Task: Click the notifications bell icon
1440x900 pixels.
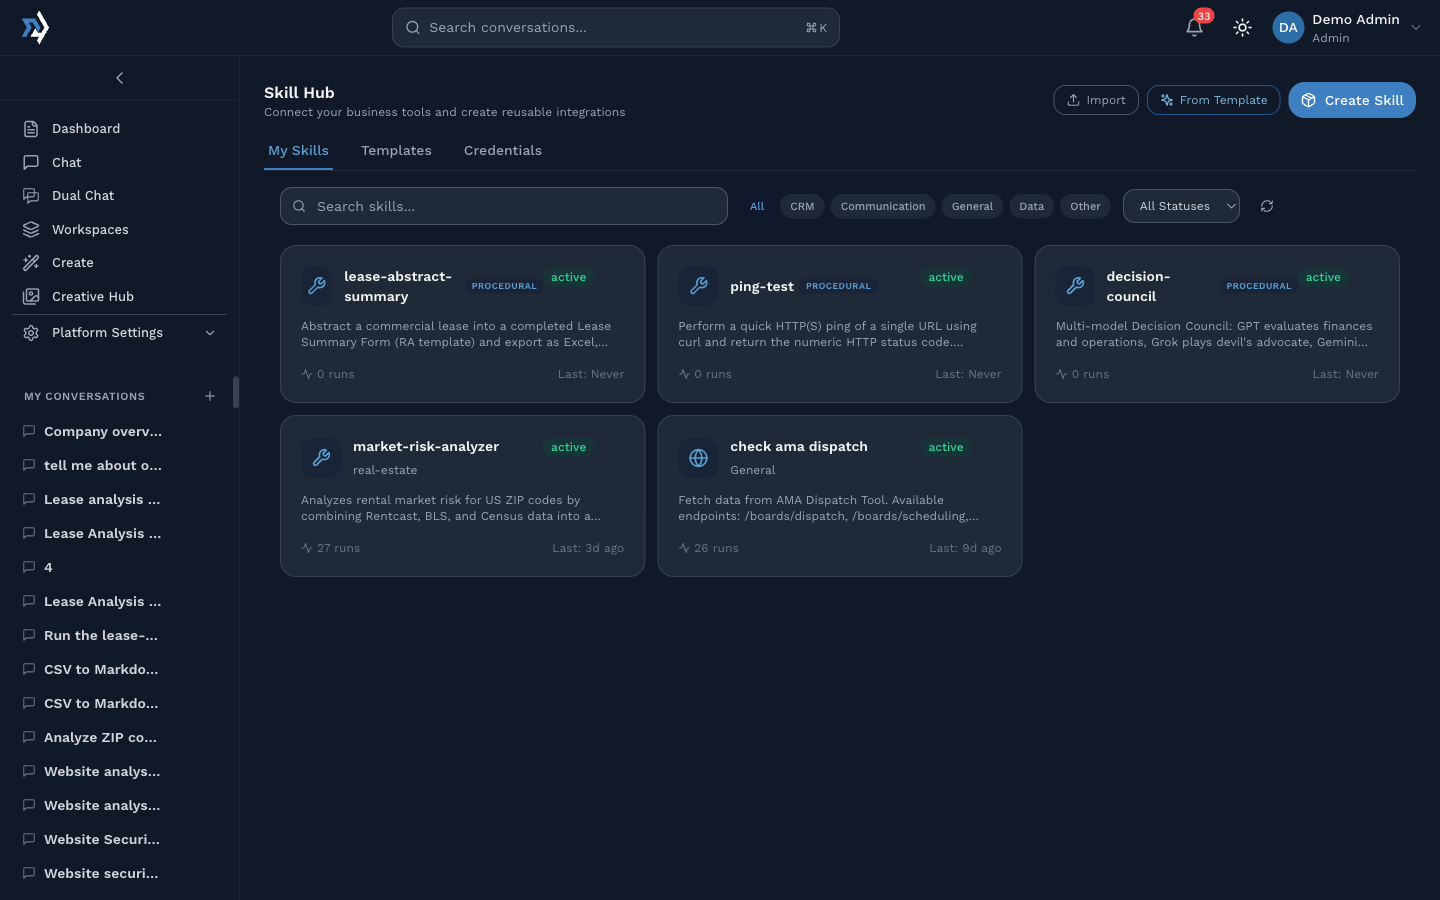Action: click(1194, 27)
